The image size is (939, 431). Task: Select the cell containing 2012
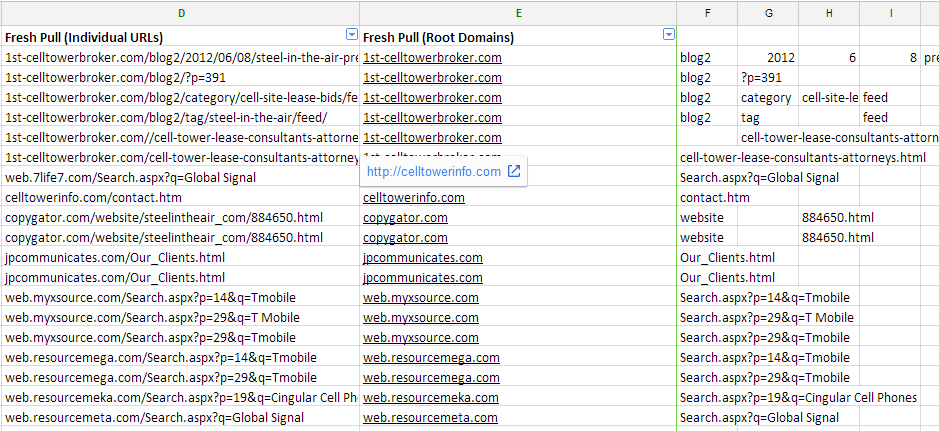point(768,58)
